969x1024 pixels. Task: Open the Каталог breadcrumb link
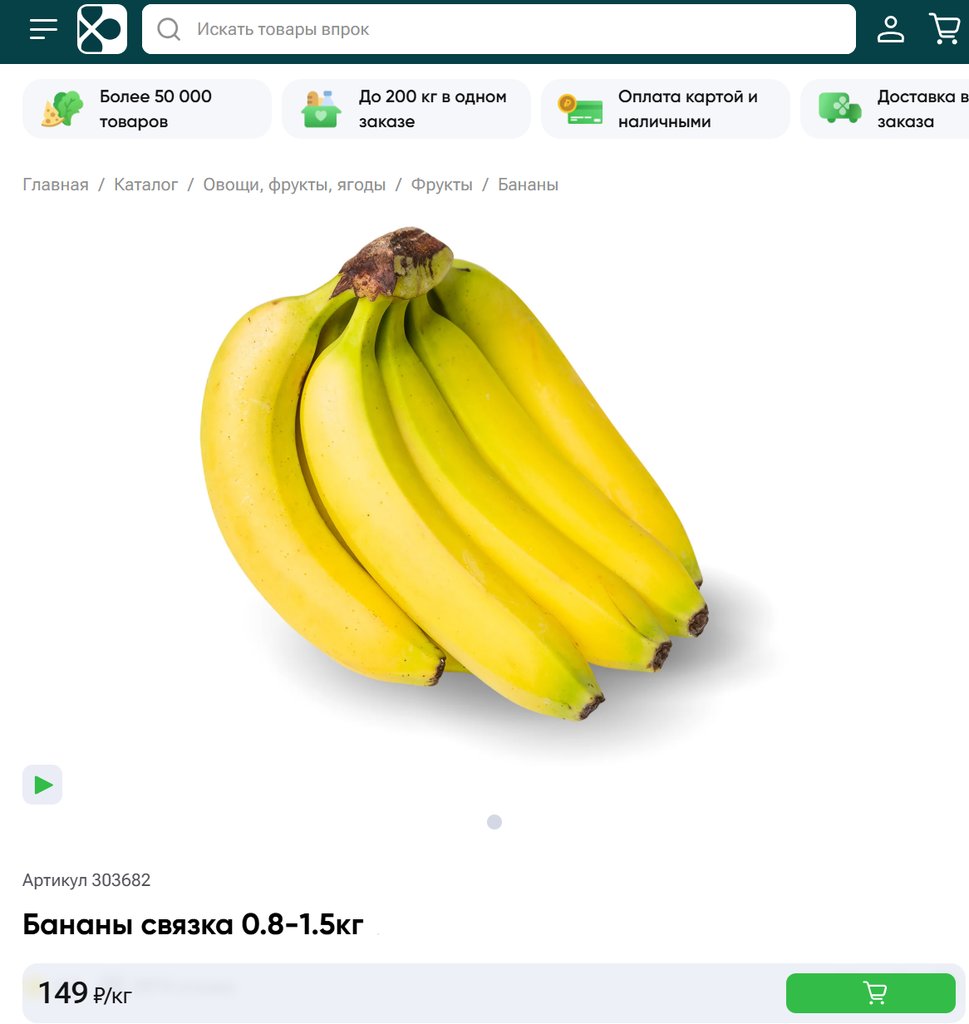pyautogui.click(x=146, y=185)
